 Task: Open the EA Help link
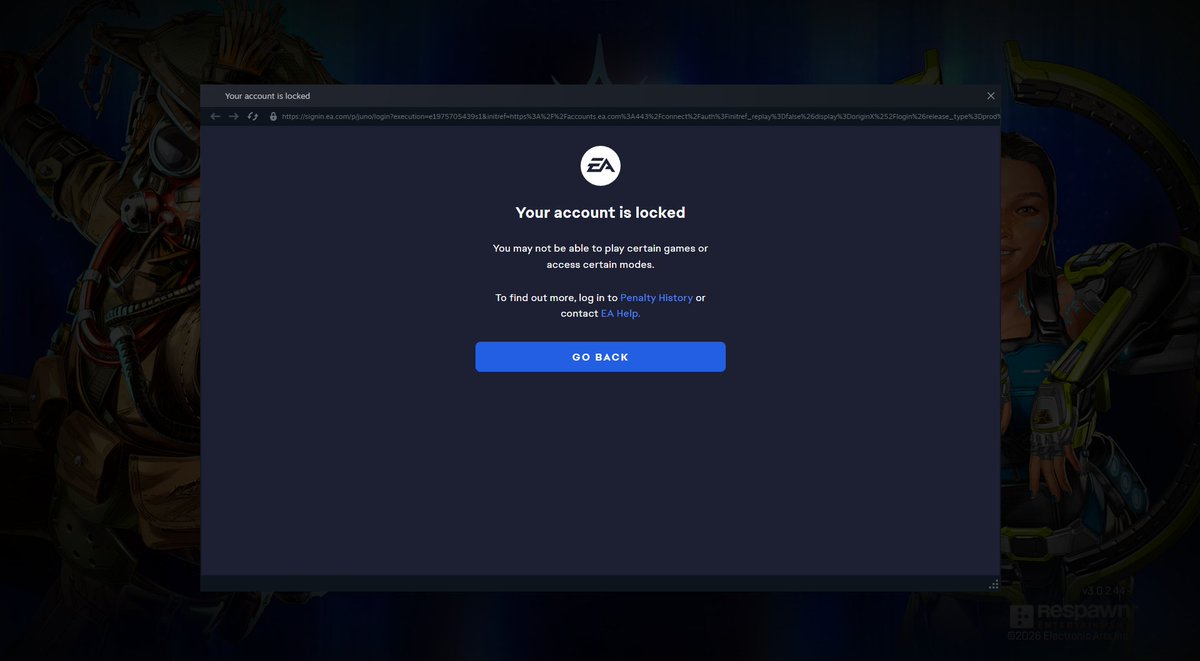[x=620, y=313]
